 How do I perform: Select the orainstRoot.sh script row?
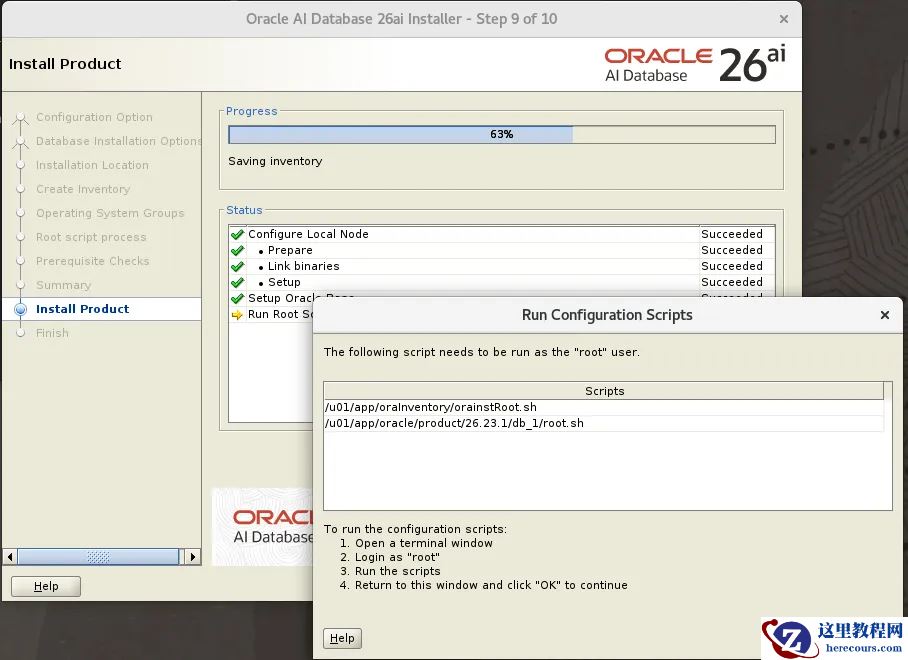(604, 407)
